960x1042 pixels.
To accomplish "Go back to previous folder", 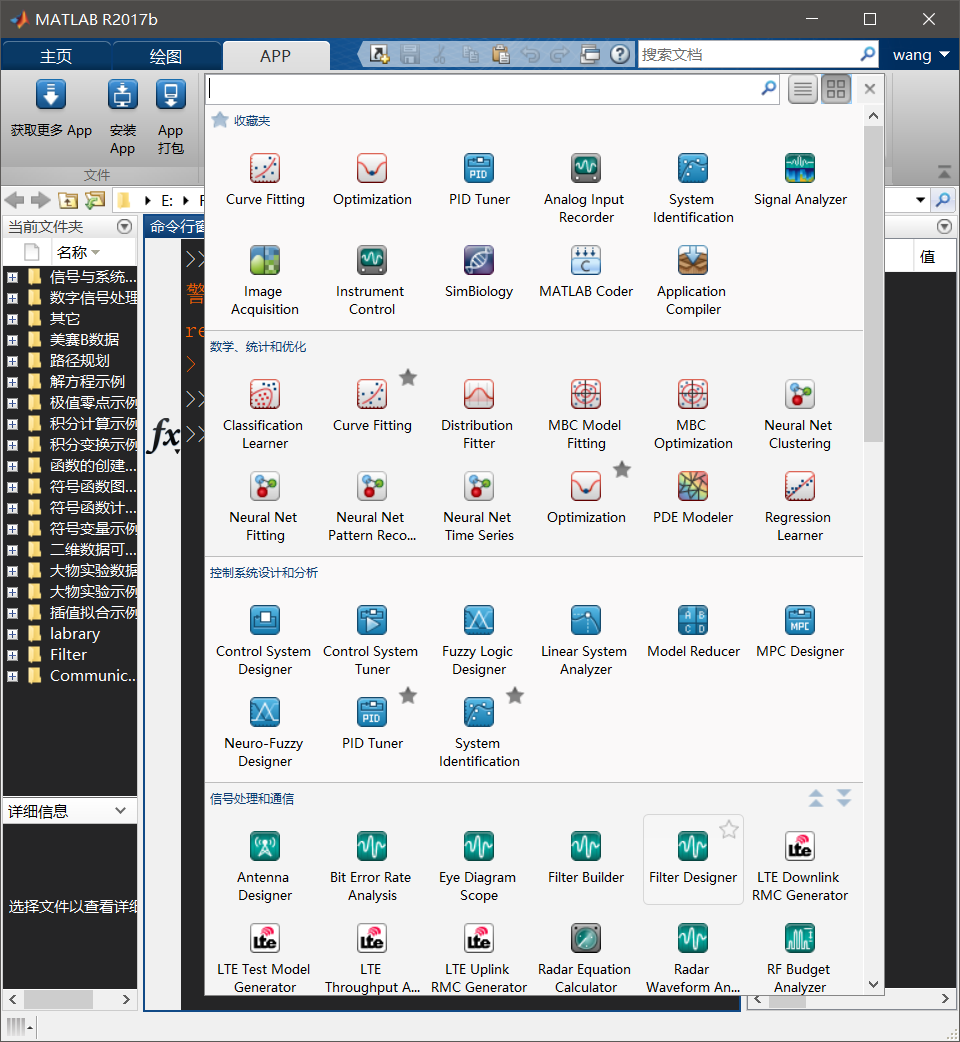I will [x=15, y=199].
